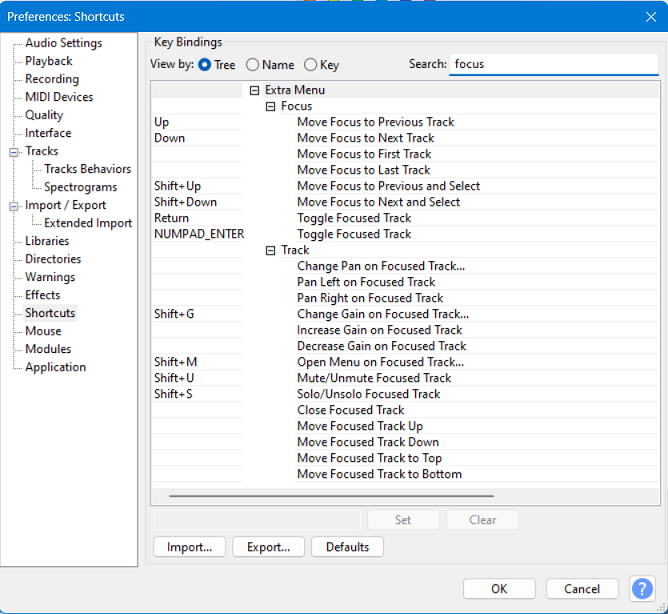
Task: Select the Name view radio button
Action: click(253, 65)
